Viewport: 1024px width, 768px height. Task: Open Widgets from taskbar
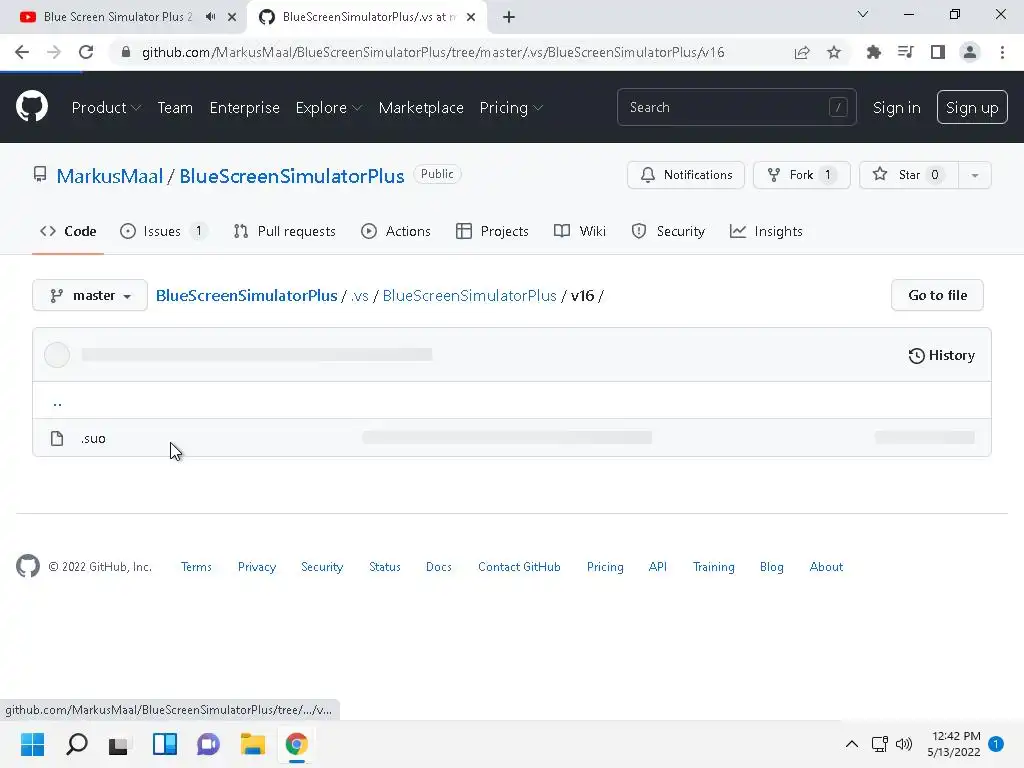tap(165, 744)
